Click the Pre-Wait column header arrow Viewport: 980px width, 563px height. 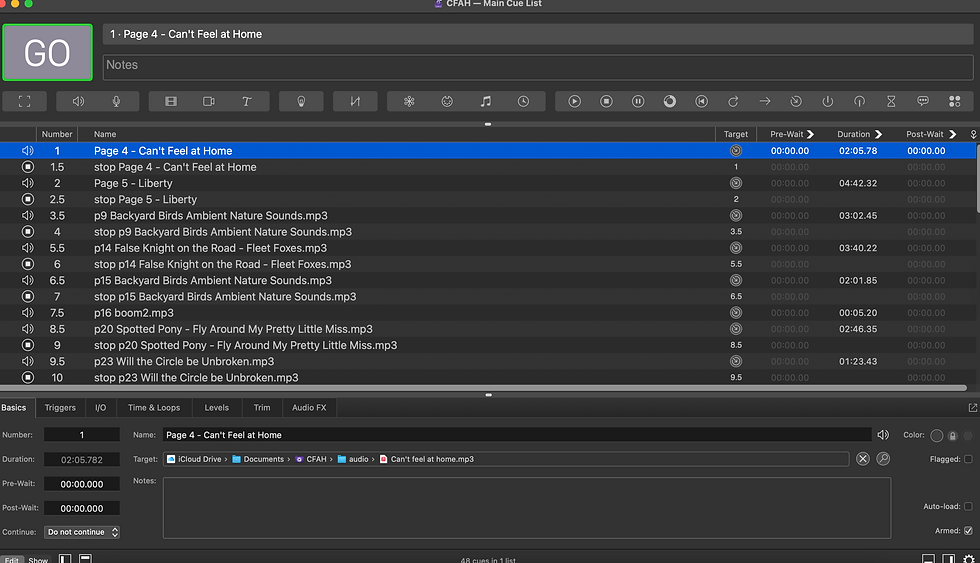pos(811,134)
